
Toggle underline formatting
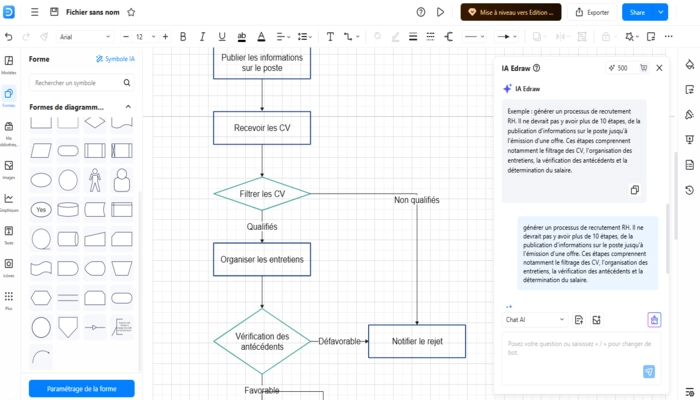(x=222, y=37)
